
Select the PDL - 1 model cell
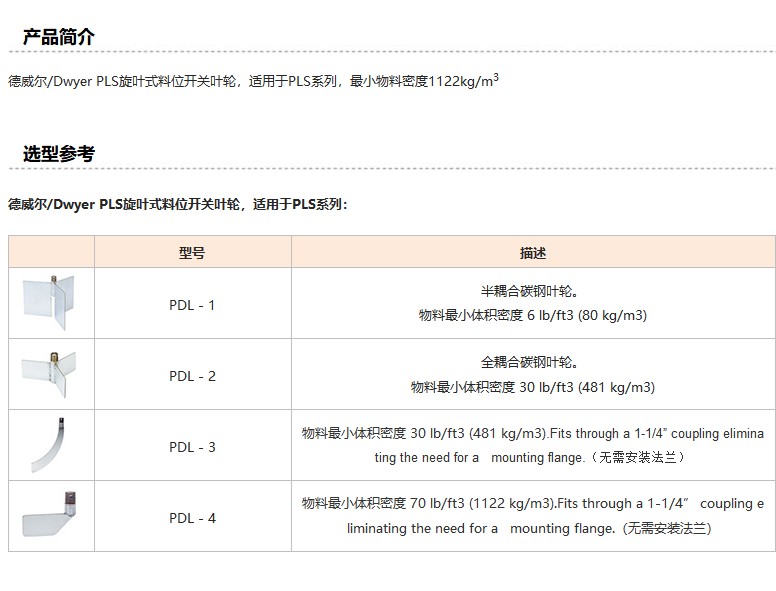(x=193, y=305)
